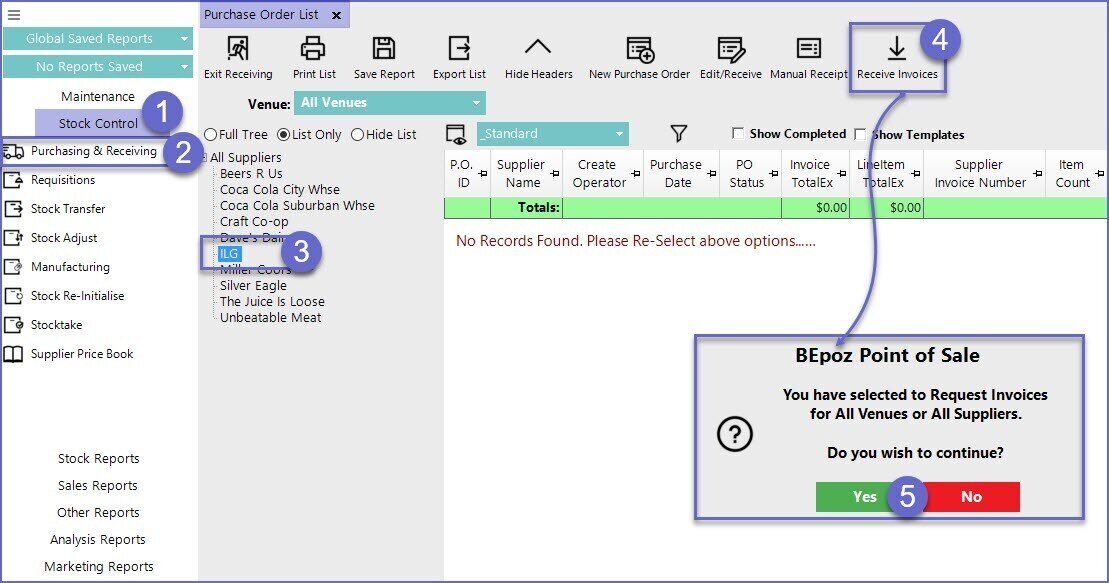This screenshot has height=583, width=1109.
Task: Enable the Show Completed checkbox
Action: tap(738, 134)
